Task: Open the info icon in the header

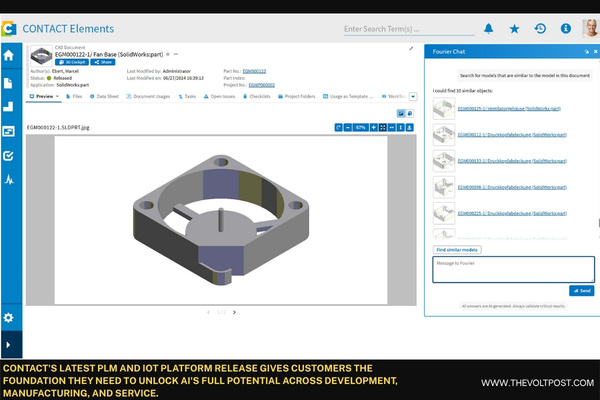Action: [x=566, y=28]
